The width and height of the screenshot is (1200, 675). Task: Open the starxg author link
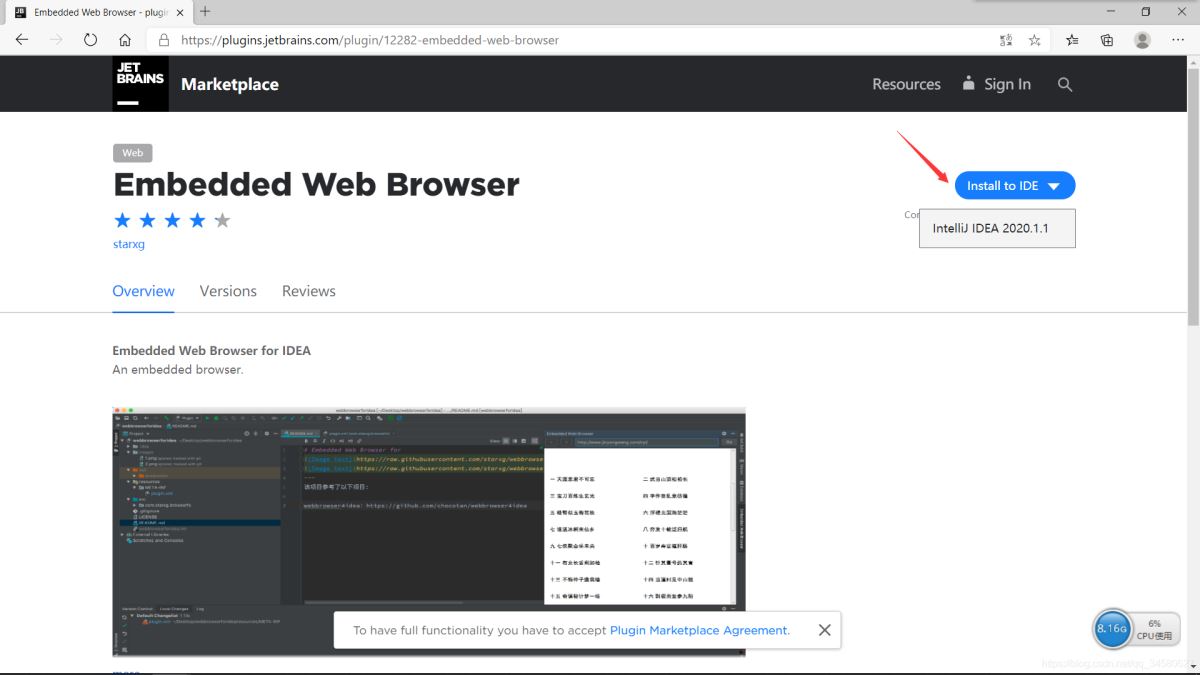pyautogui.click(x=129, y=244)
